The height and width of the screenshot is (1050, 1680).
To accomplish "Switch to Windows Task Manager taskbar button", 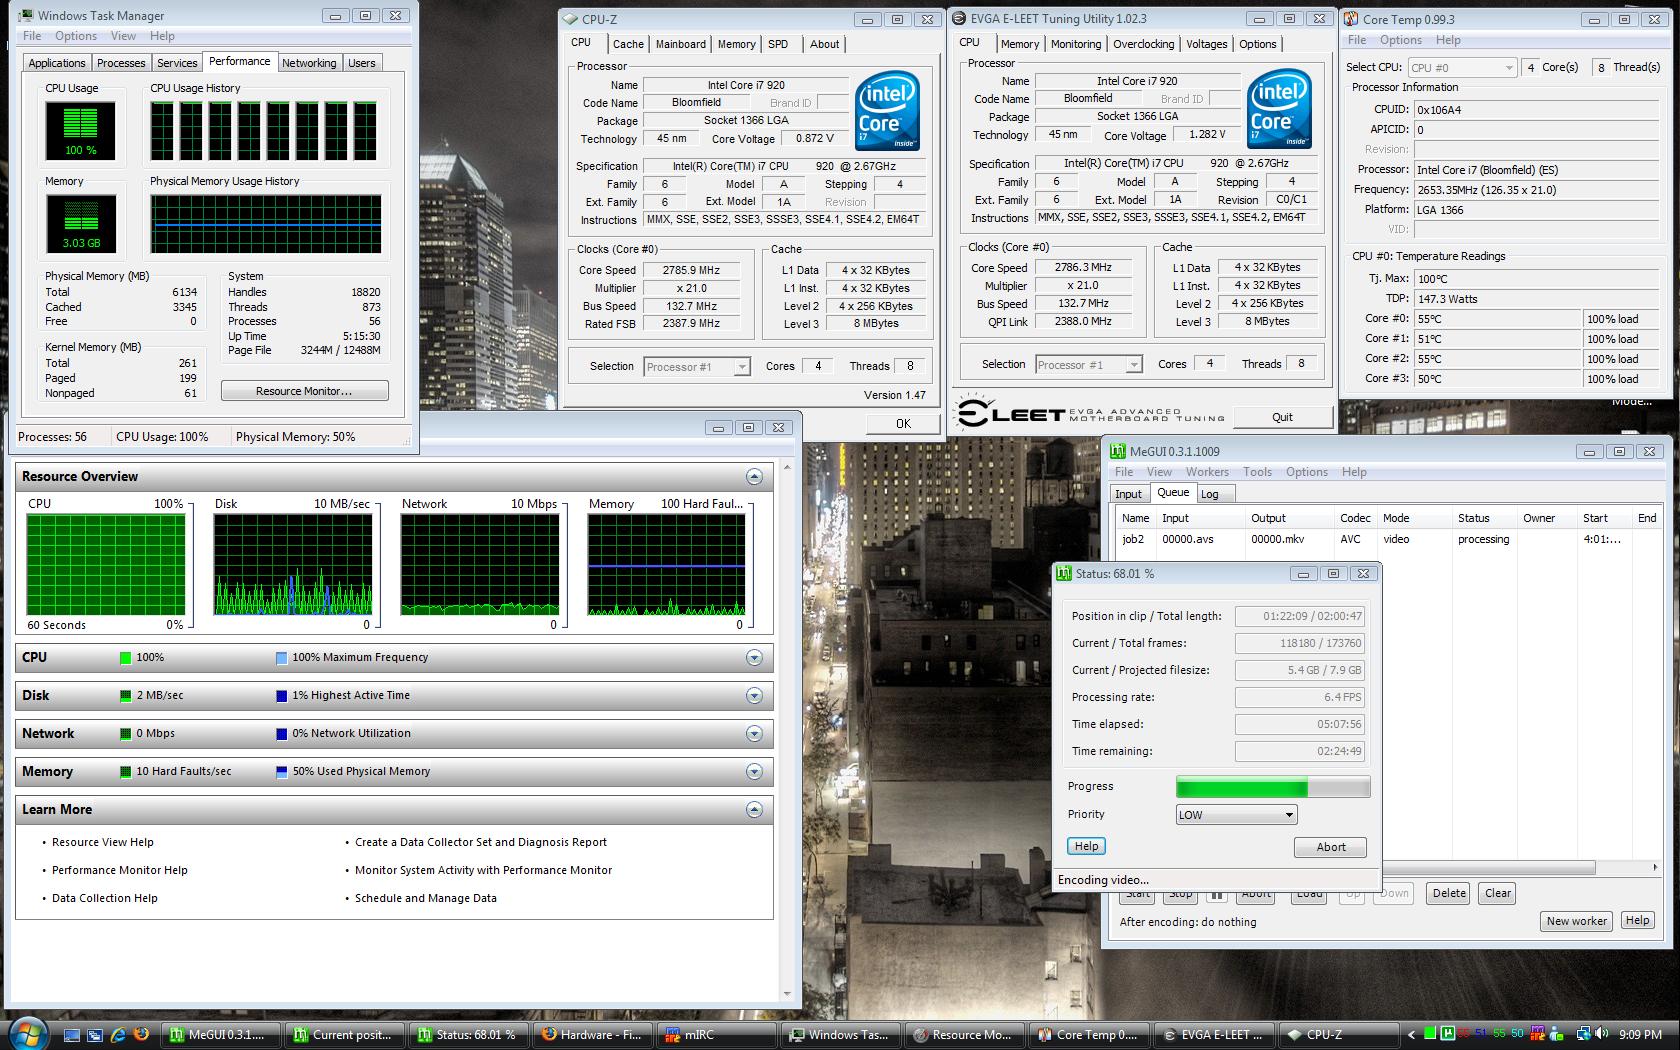I will pyautogui.click(x=841, y=1035).
